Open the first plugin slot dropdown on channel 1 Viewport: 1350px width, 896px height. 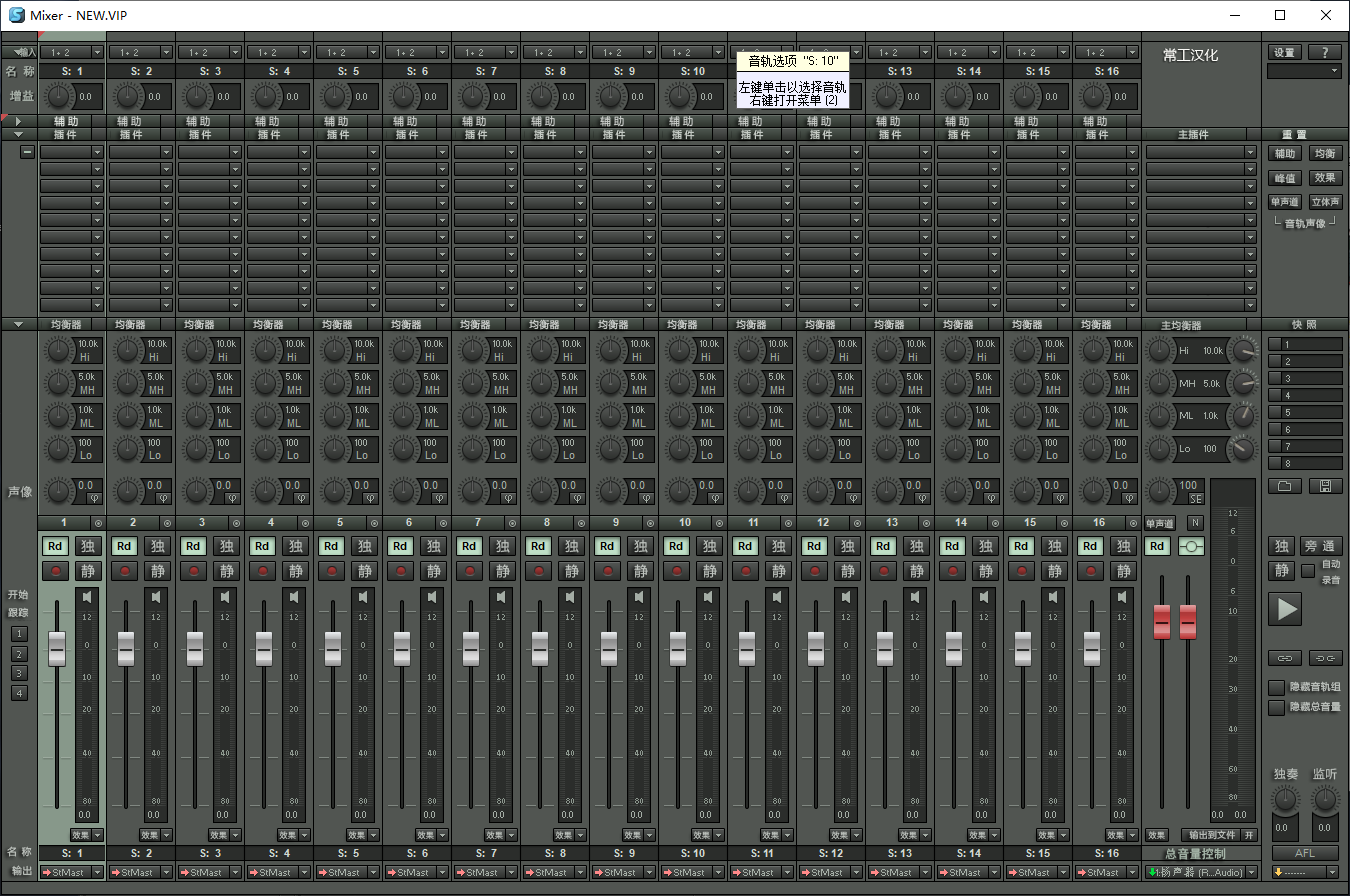tap(98, 152)
